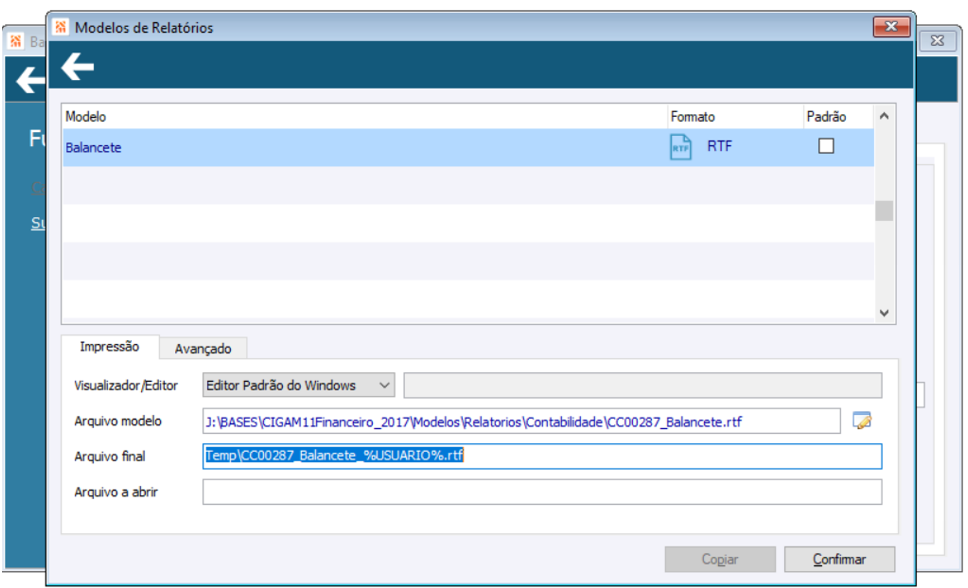This screenshot has height=588, width=968.
Task: Click back arrow in the background window
Action: (30, 80)
